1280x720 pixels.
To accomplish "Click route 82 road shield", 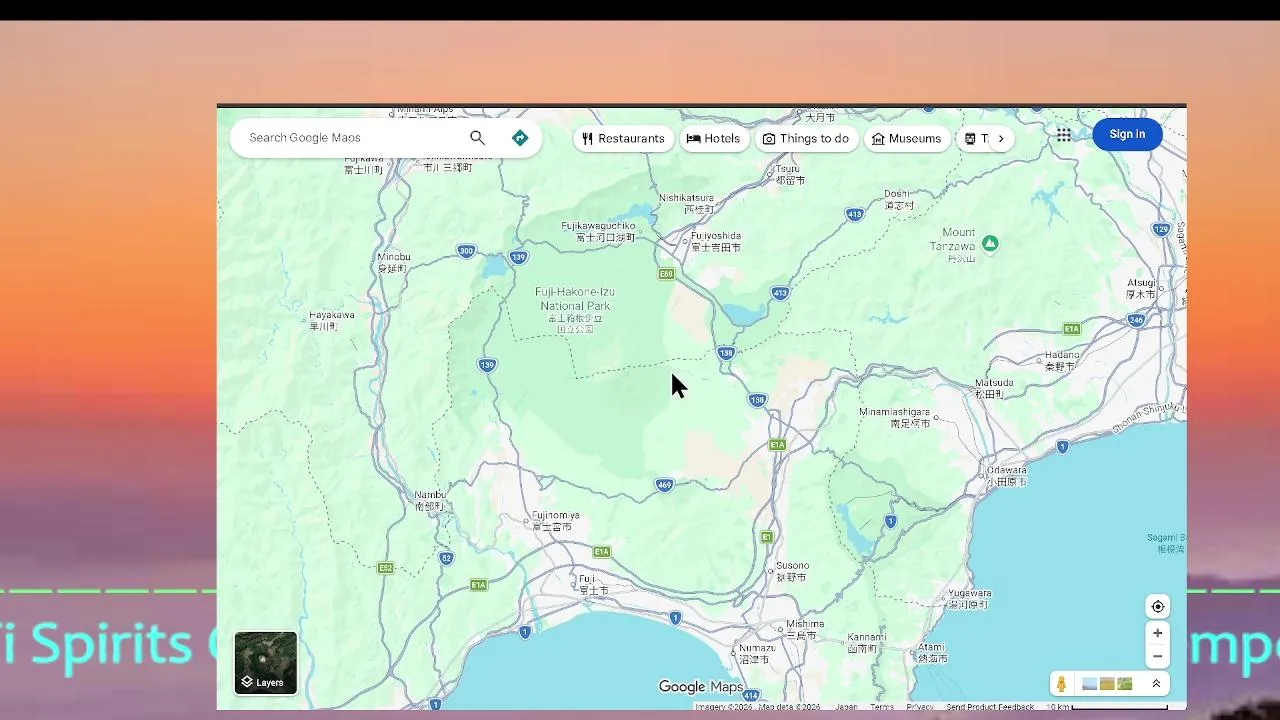I will click(446, 558).
